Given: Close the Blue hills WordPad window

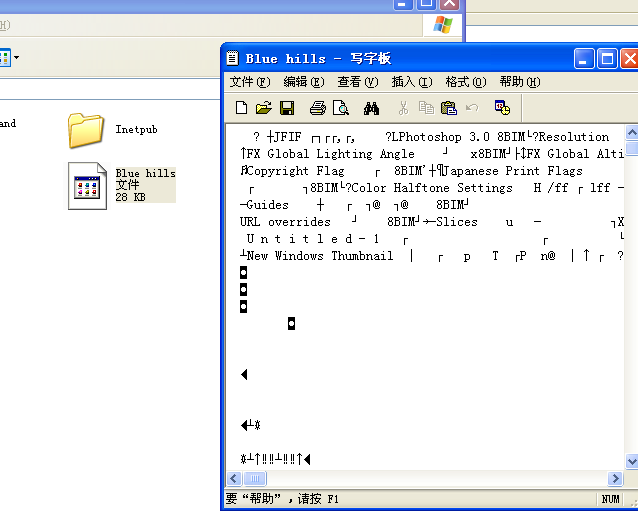Looking at the screenshot, I should pyautogui.click(x=629, y=59).
